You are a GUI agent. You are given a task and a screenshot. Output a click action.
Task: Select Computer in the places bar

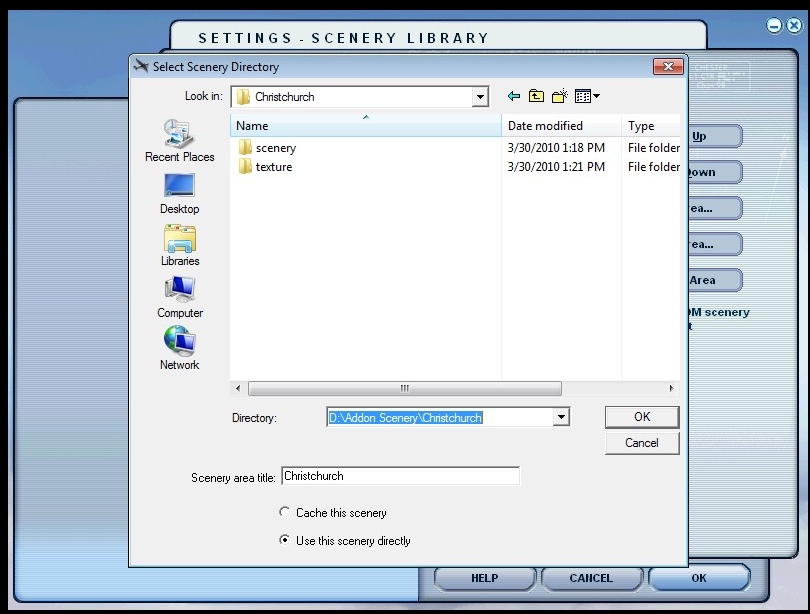(180, 297)
